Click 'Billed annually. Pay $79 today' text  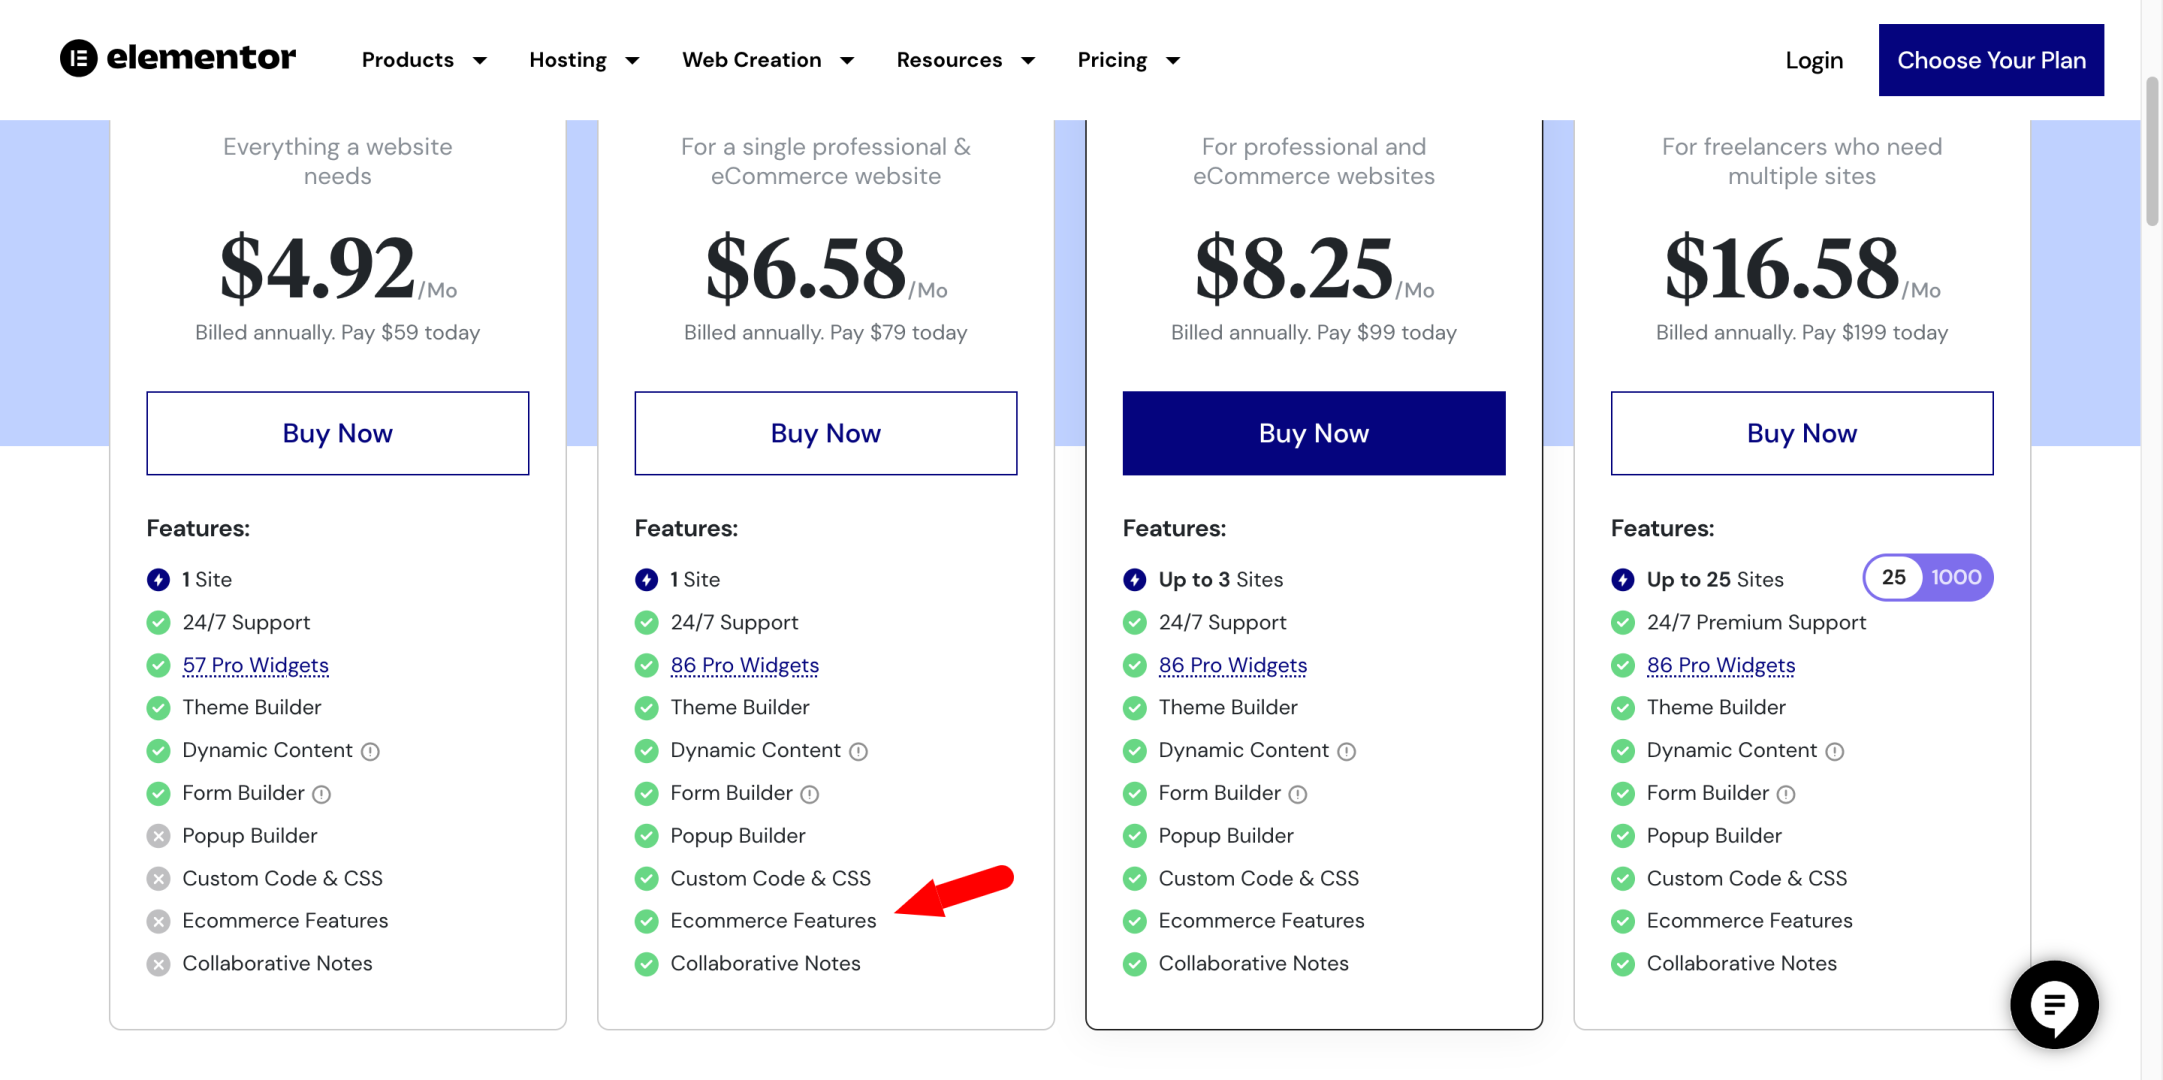point(826,333)
